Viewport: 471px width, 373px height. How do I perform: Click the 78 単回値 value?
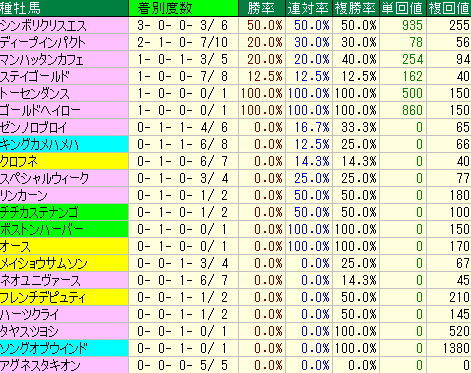(416, 42)
